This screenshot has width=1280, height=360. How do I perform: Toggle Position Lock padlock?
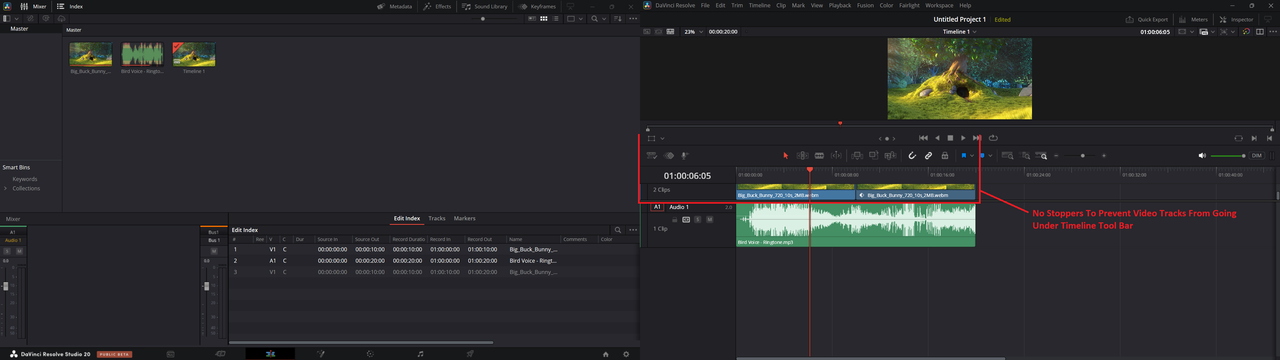coord(945,155)
